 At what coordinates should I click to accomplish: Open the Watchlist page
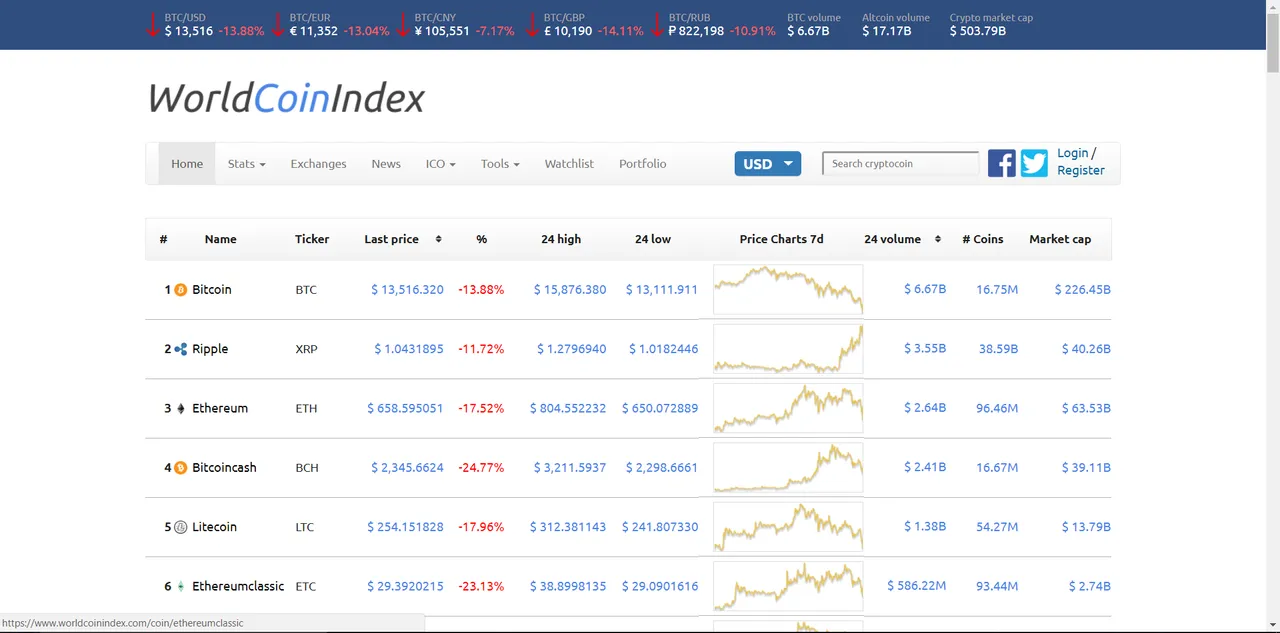[569, 164]
